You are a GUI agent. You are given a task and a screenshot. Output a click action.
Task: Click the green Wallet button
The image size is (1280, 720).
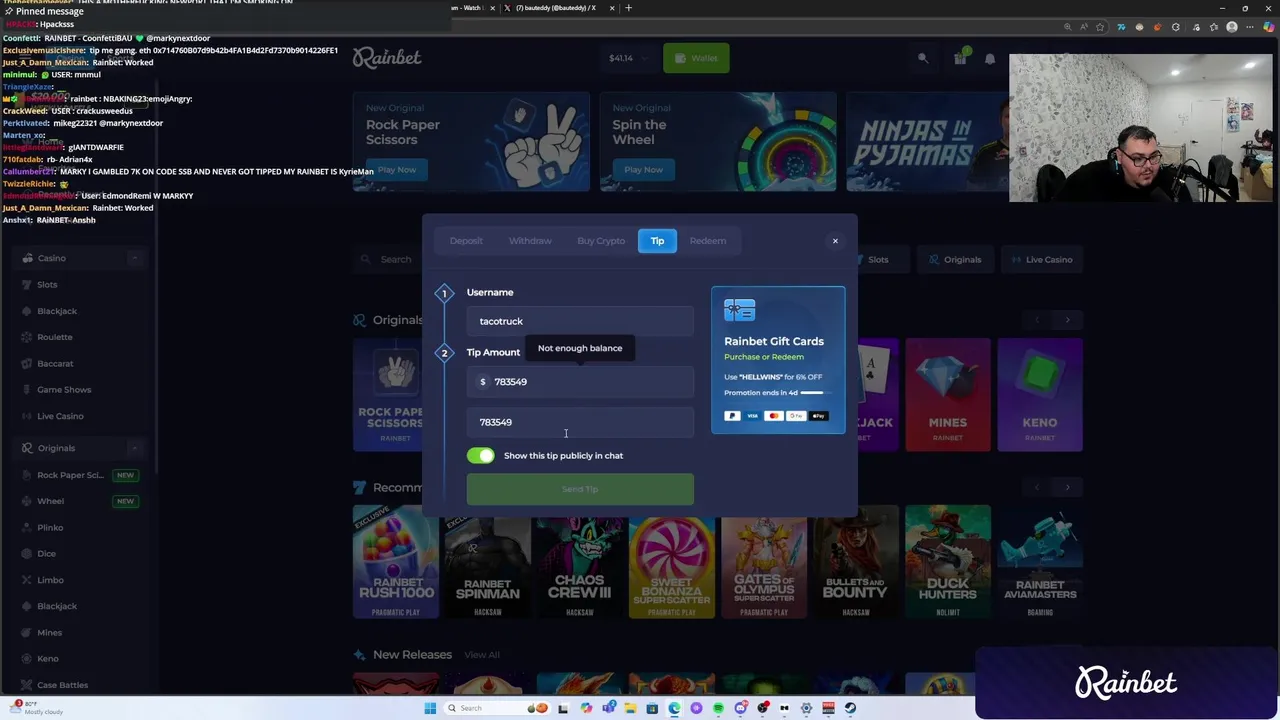point(696,58)
